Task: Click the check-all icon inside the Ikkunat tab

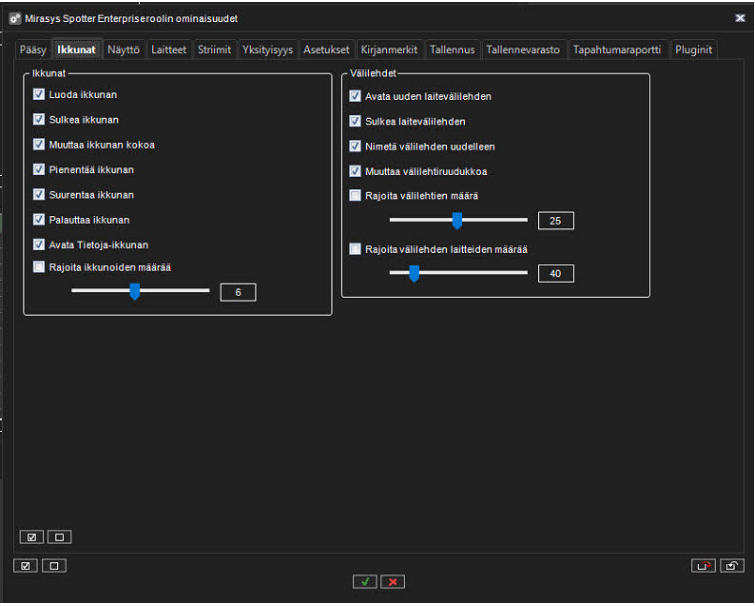Action: point(32,537)
